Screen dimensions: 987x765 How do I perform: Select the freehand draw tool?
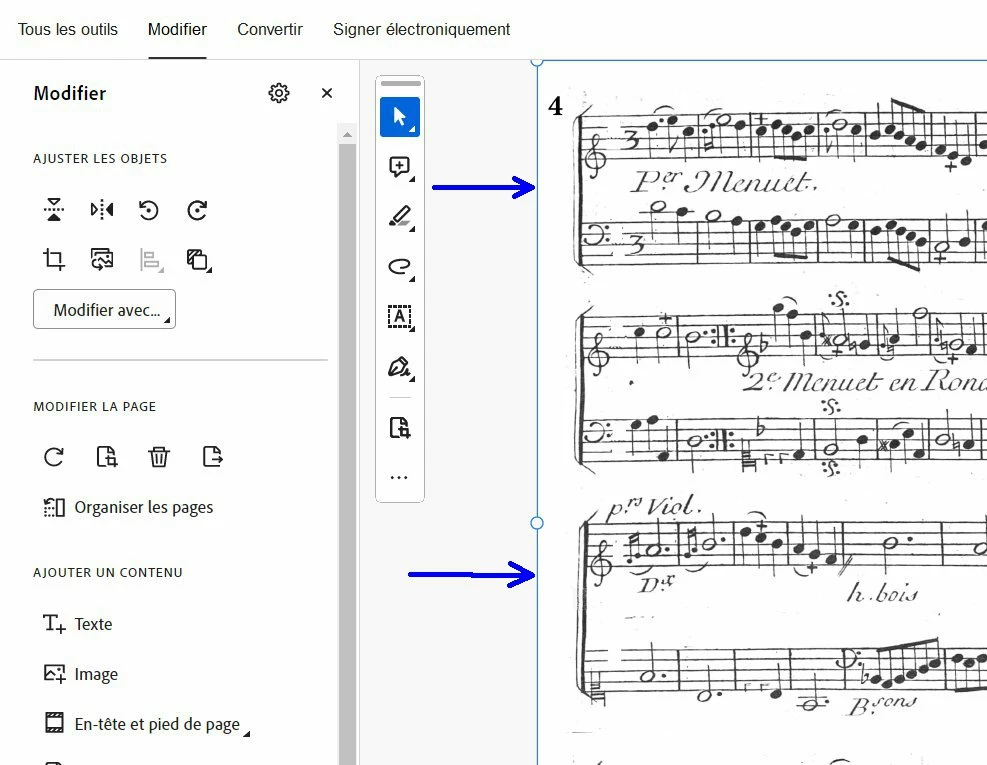click(x=400, y=267)
